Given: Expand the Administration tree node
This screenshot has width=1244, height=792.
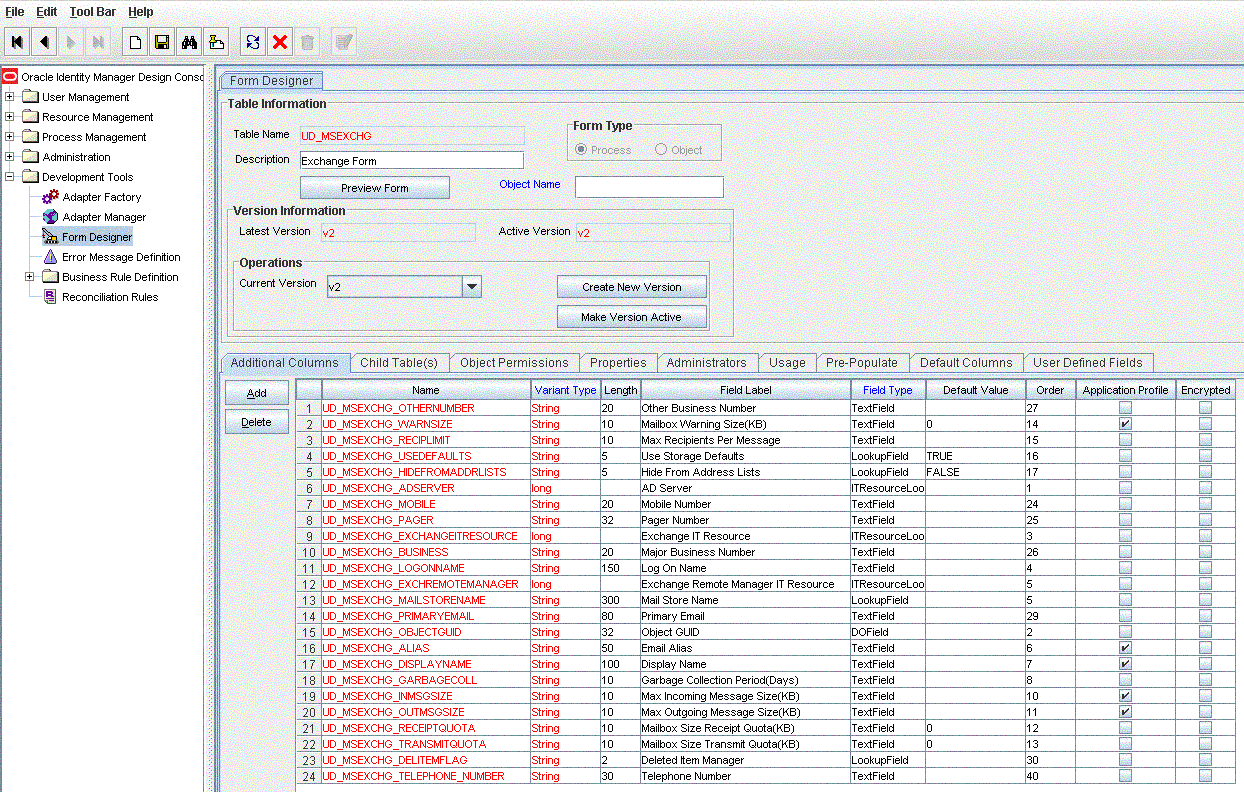Looking at the screenshot, I should (x=10, y=157).
